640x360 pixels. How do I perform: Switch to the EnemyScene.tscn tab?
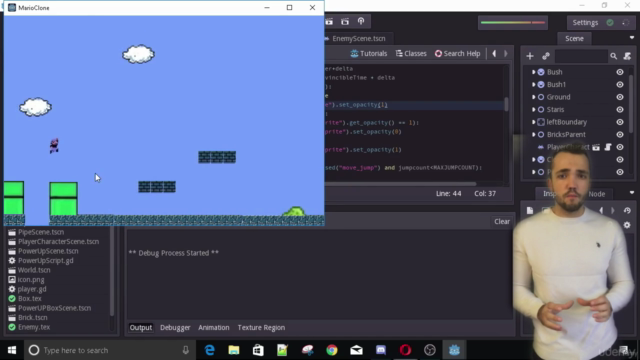click(358, 38)
